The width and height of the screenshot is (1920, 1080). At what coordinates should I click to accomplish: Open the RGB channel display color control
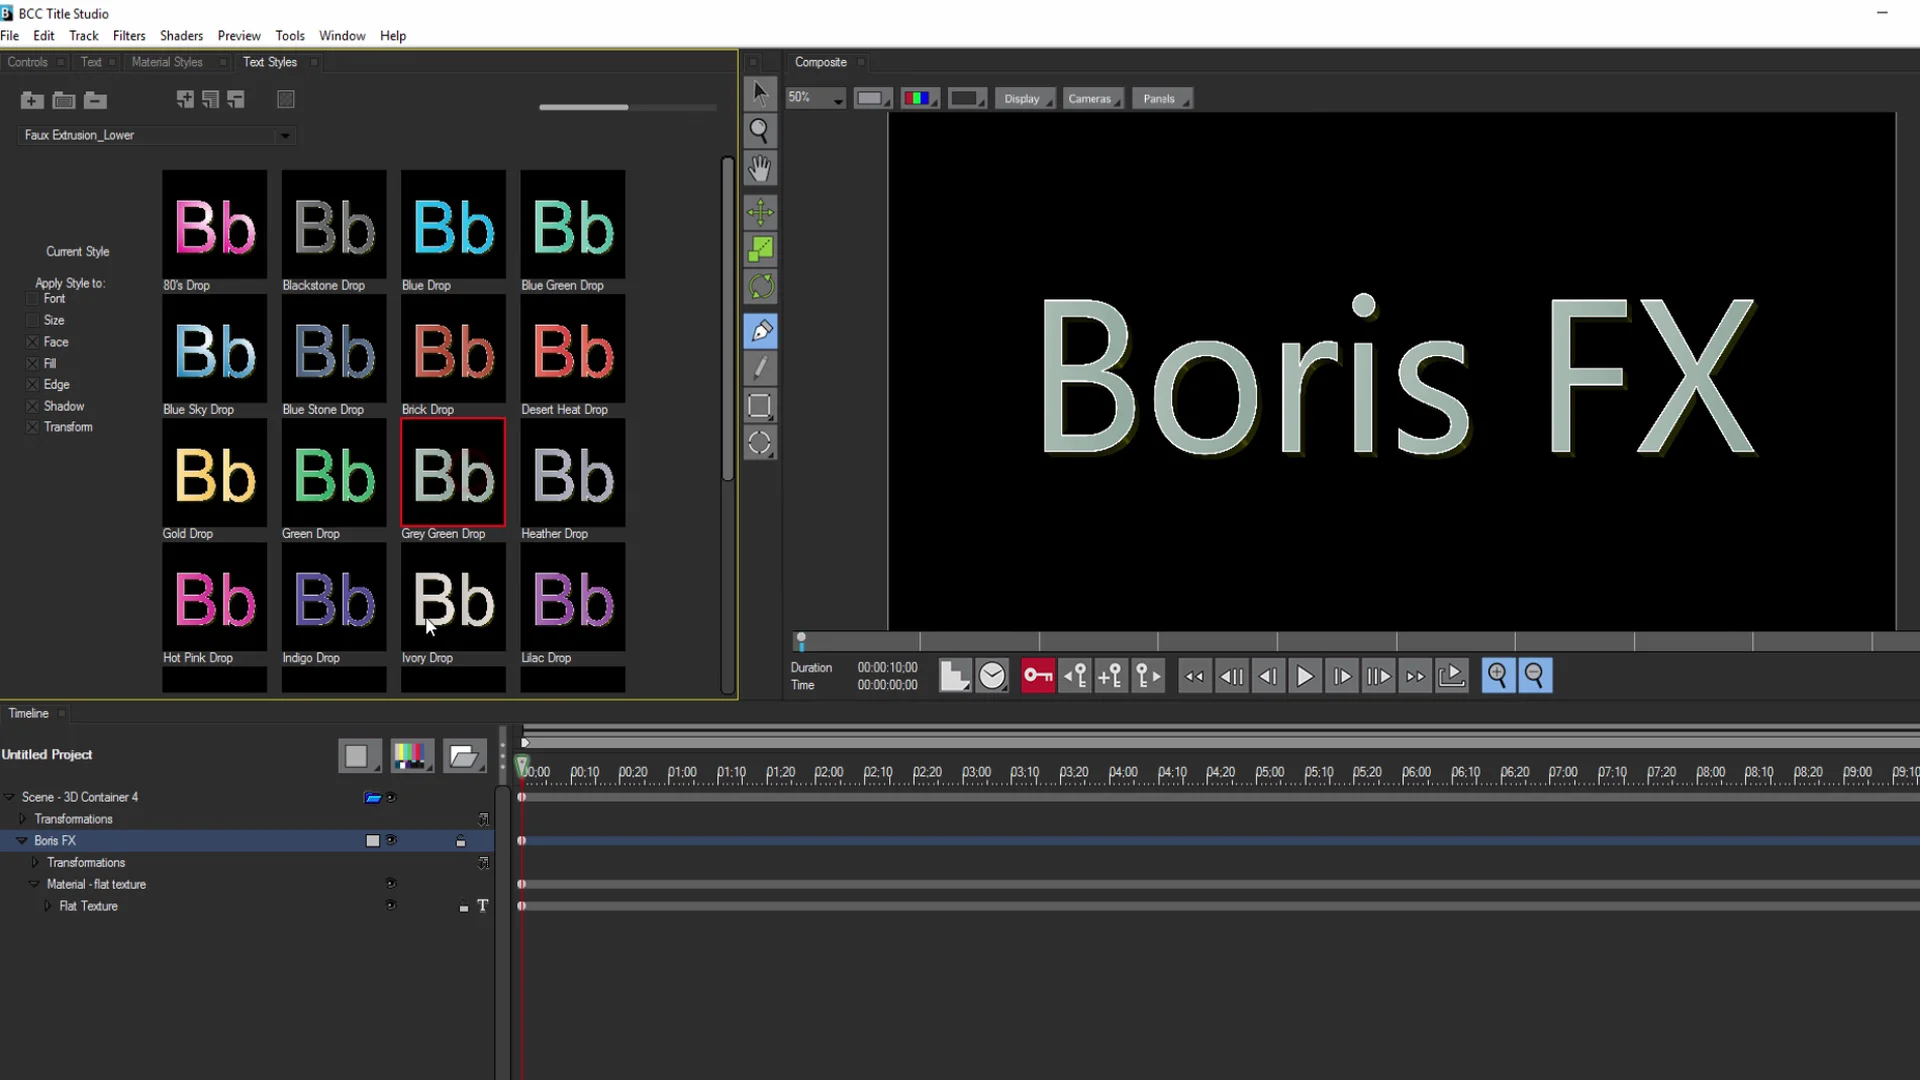pyautogui.click(x=919, y=97)
